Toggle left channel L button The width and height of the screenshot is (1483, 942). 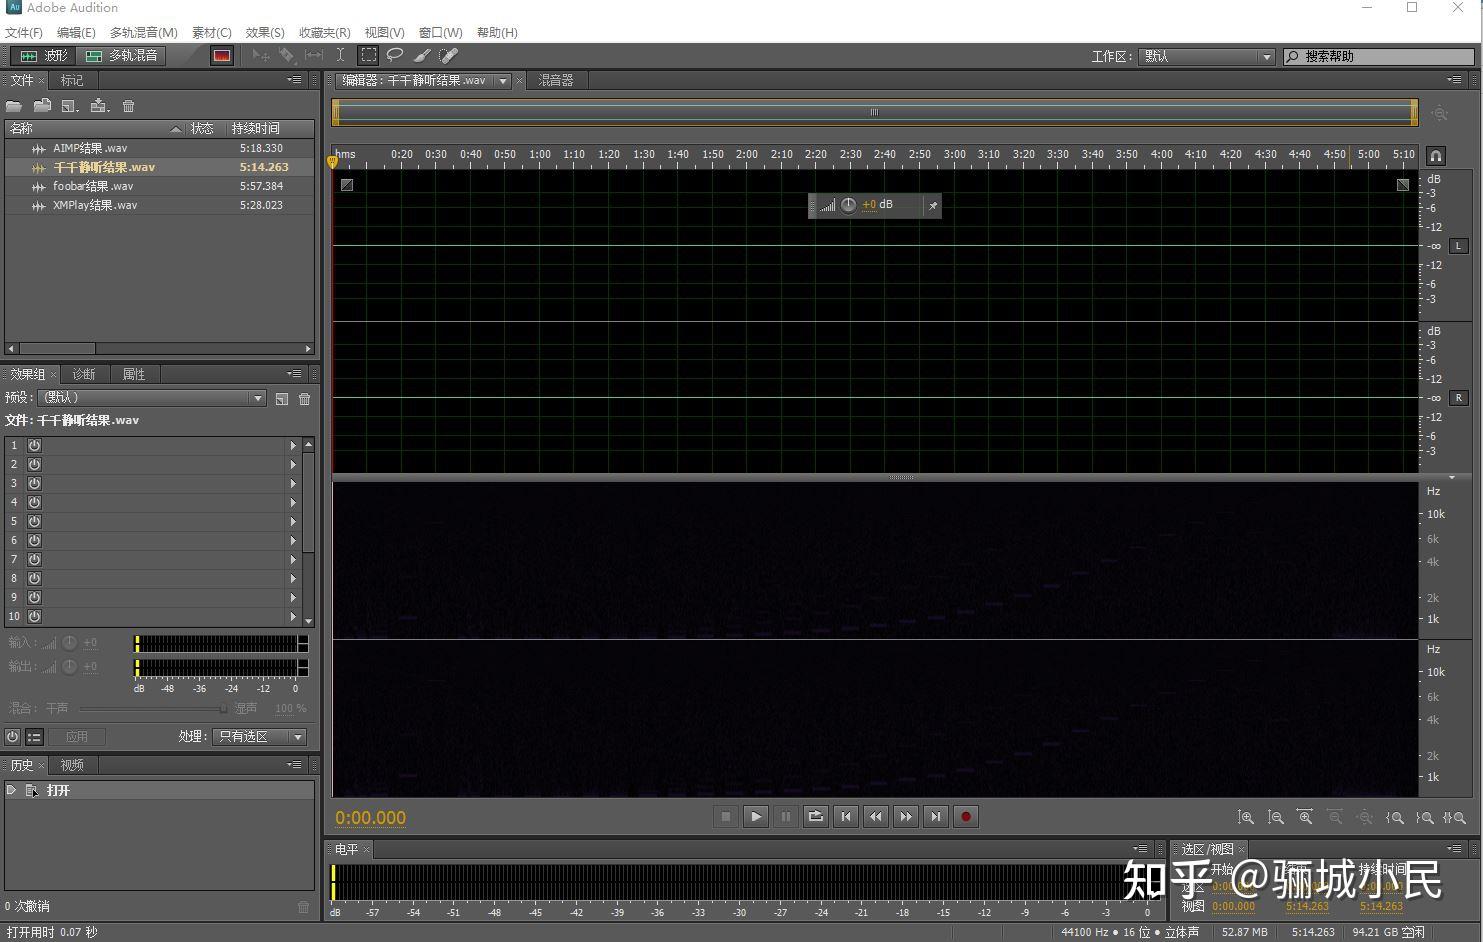[x=1458, y=246]
